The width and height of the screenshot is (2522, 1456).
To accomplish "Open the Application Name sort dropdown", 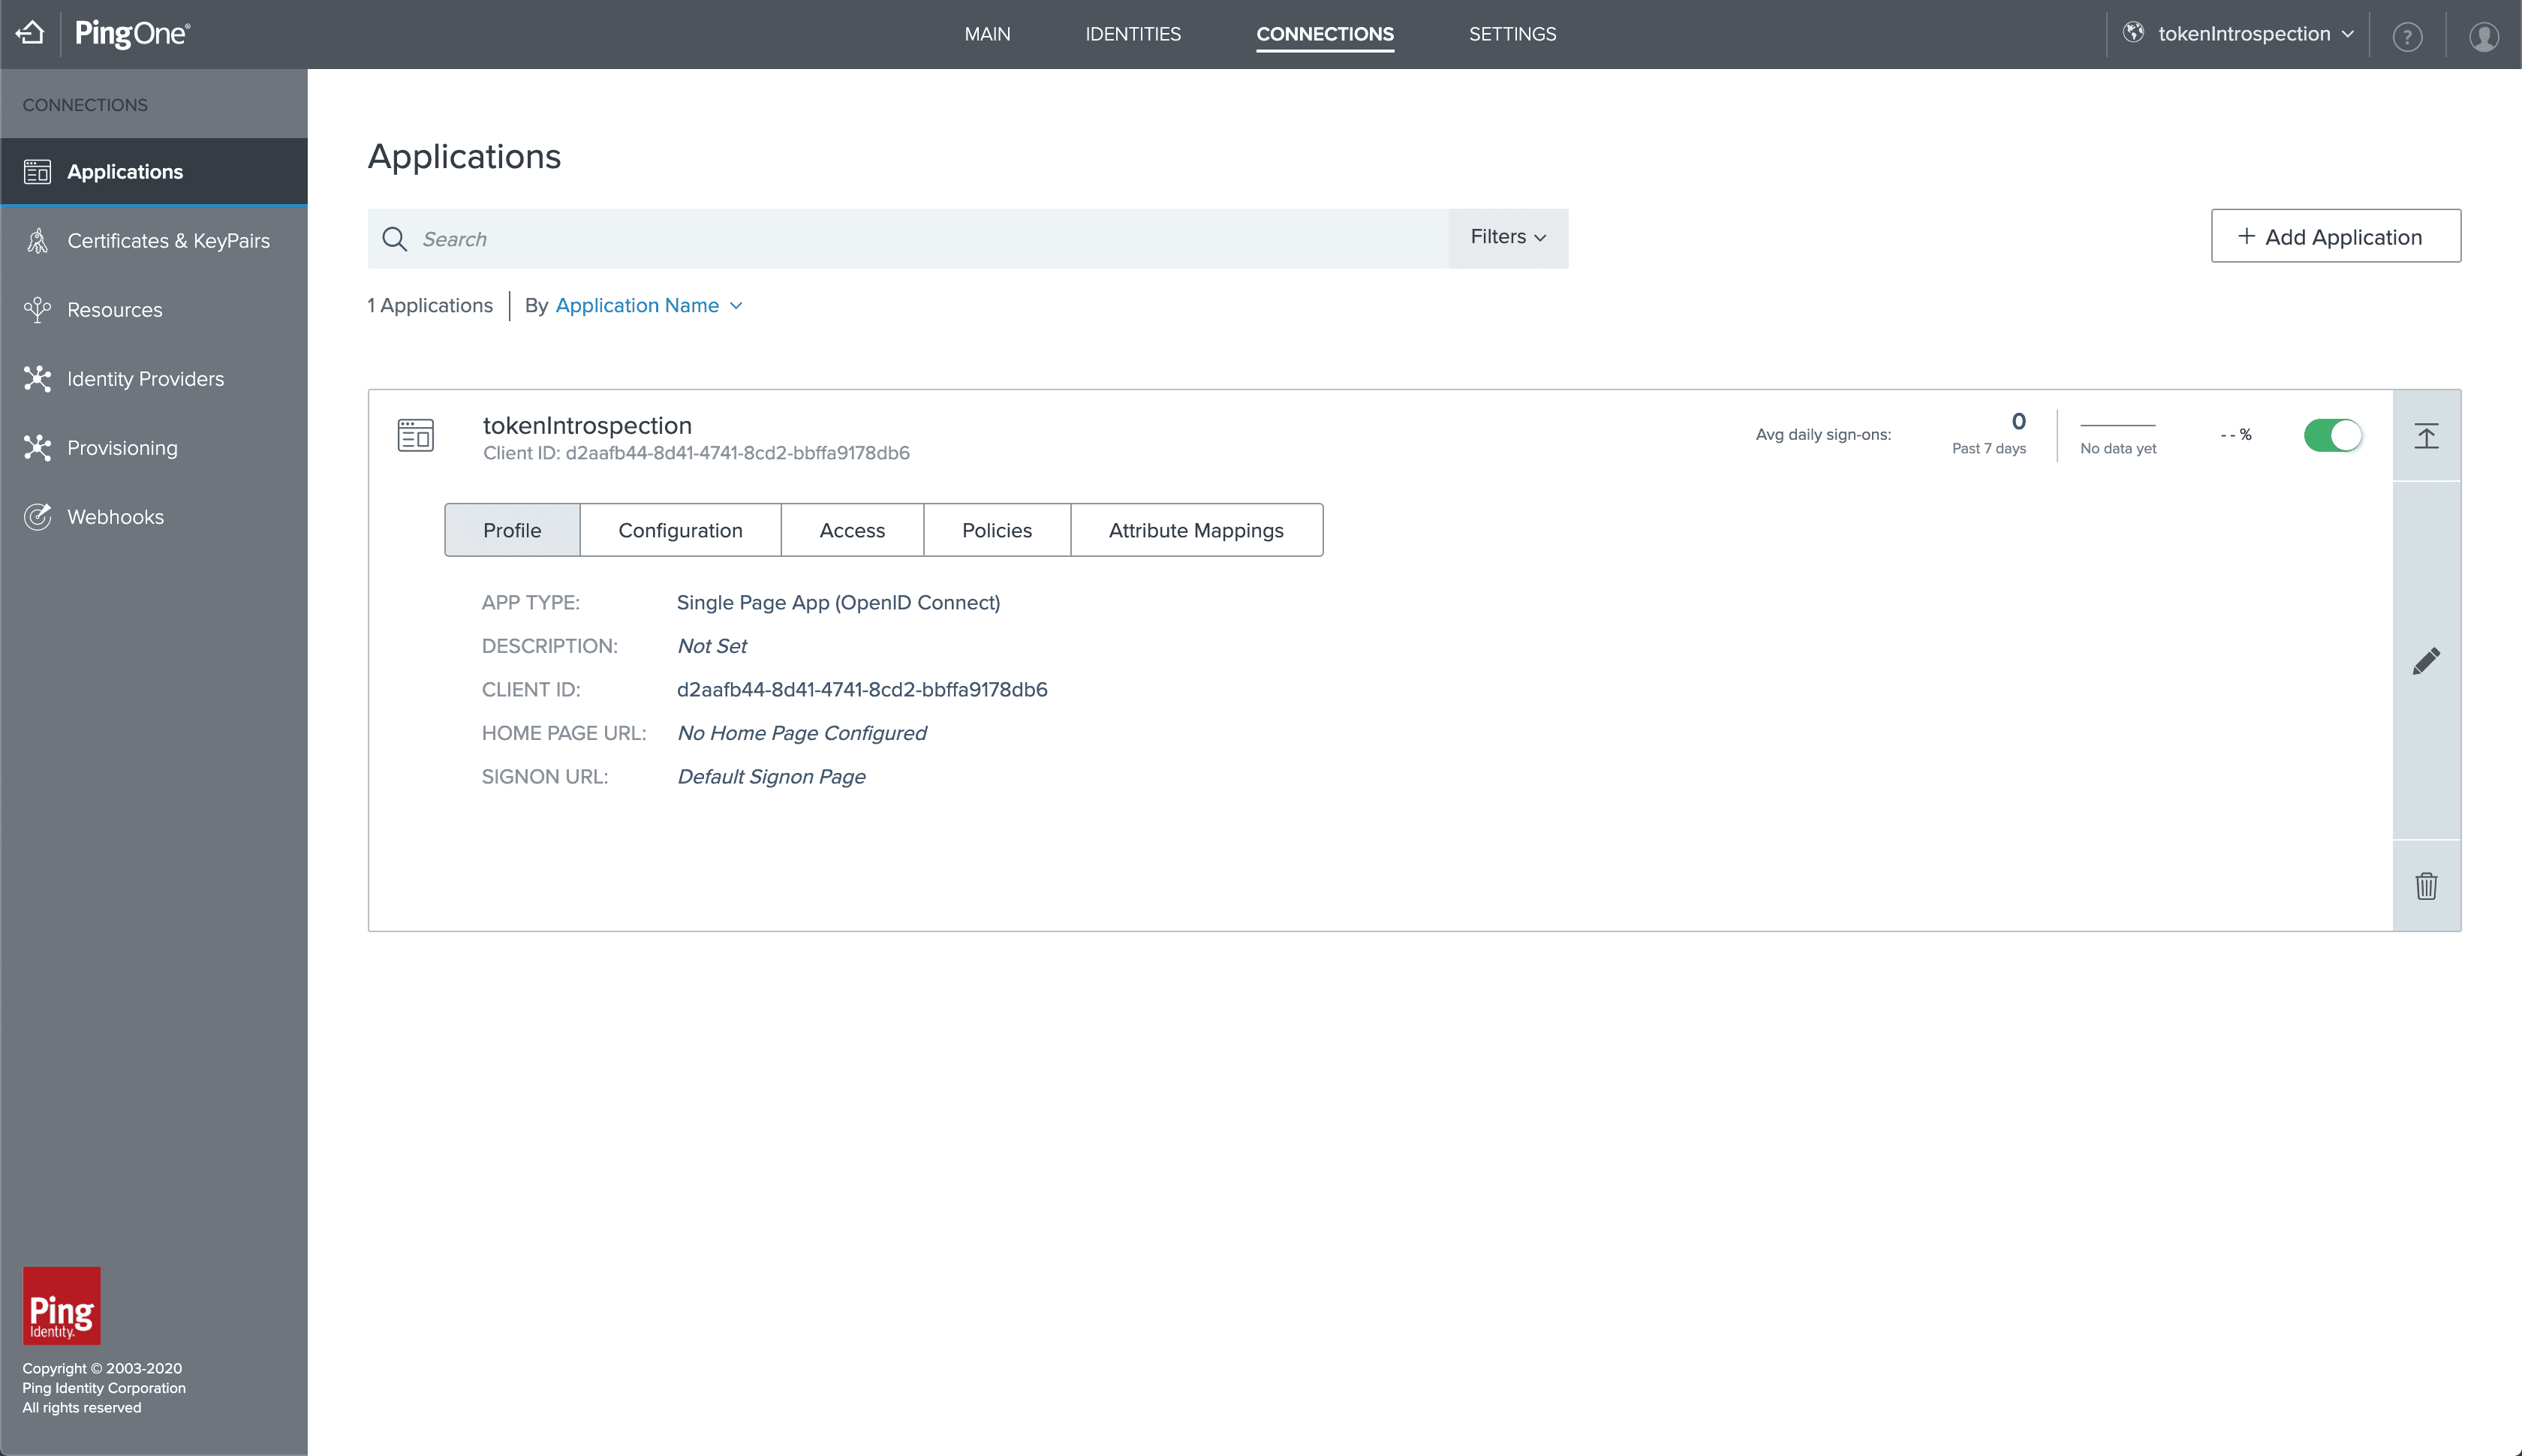I will (648, 306).
